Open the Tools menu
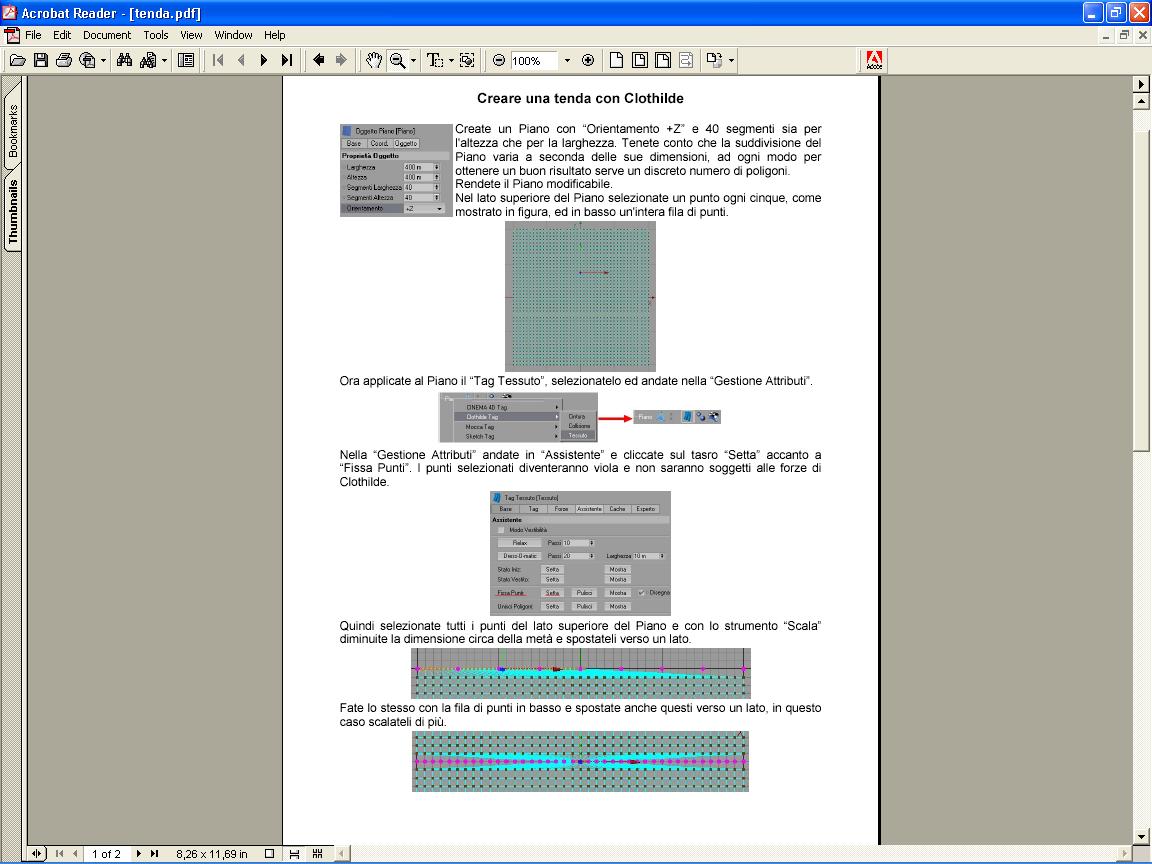The height and width of the screenshot is (864, 1152). click(x=156, y=35)
